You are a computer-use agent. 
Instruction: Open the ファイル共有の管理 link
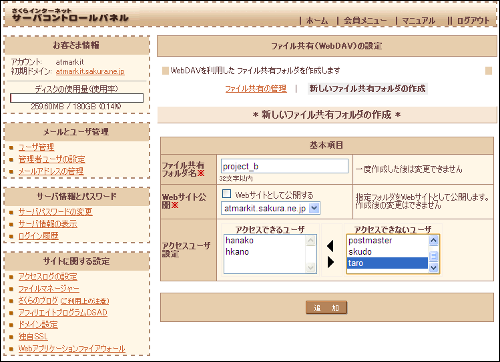256,89
